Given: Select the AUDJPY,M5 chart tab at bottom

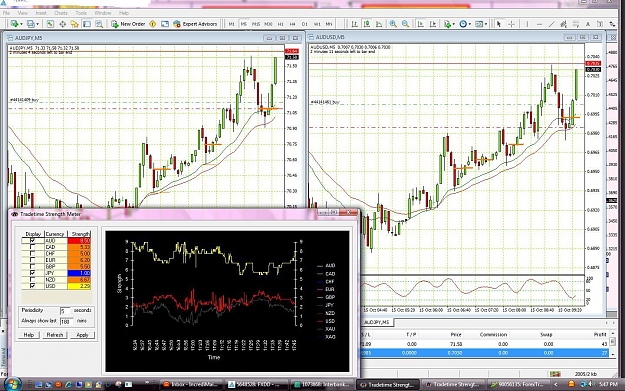Looking at the screenshot, I should 378,322.
